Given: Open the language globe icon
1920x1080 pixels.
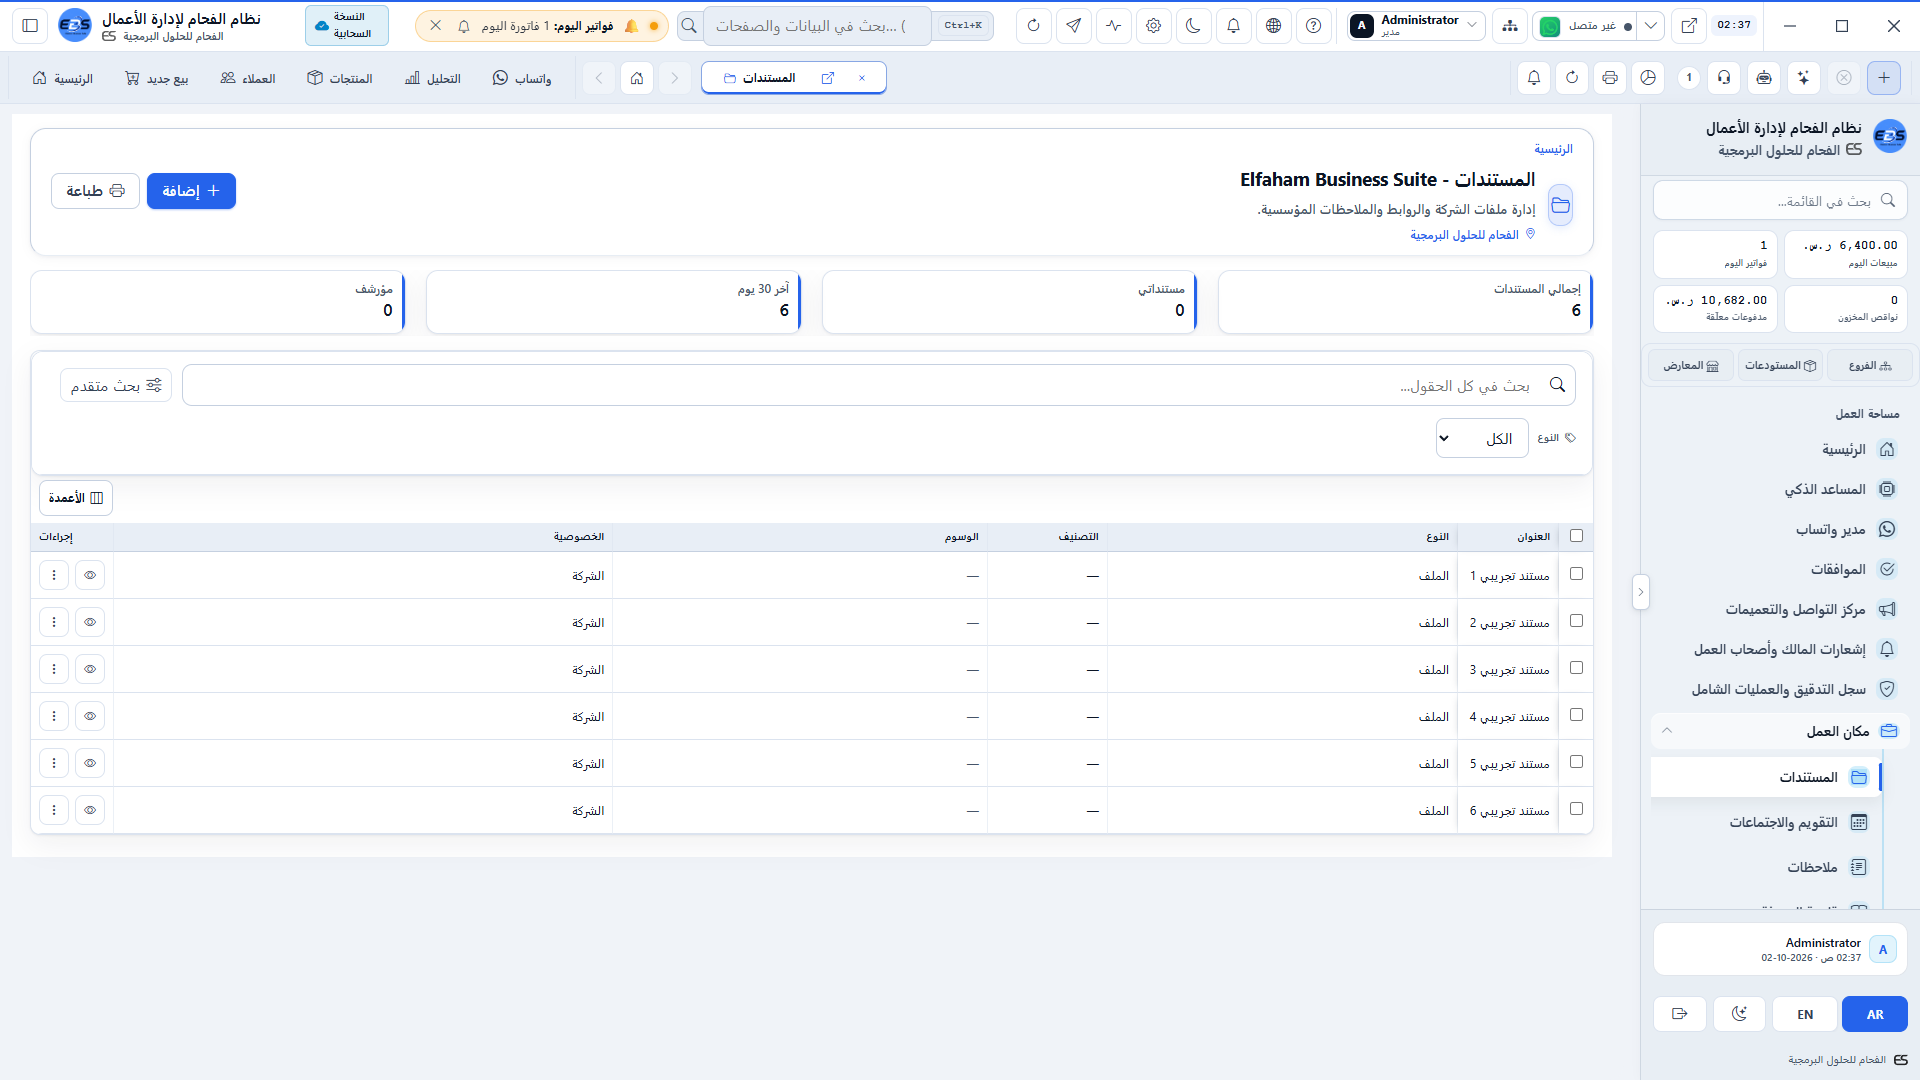Looking at the screenshot, I should [x=1273, y=26].
